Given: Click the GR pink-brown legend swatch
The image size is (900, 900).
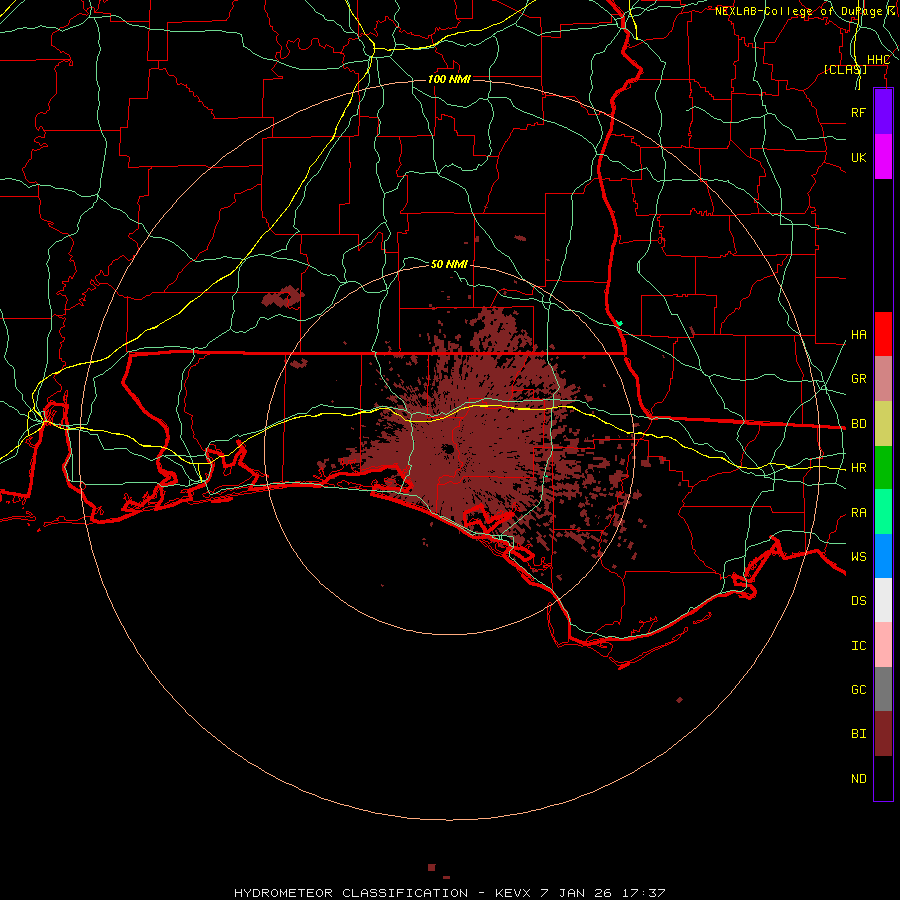Looking at the screenshot, I should [883, 379].
